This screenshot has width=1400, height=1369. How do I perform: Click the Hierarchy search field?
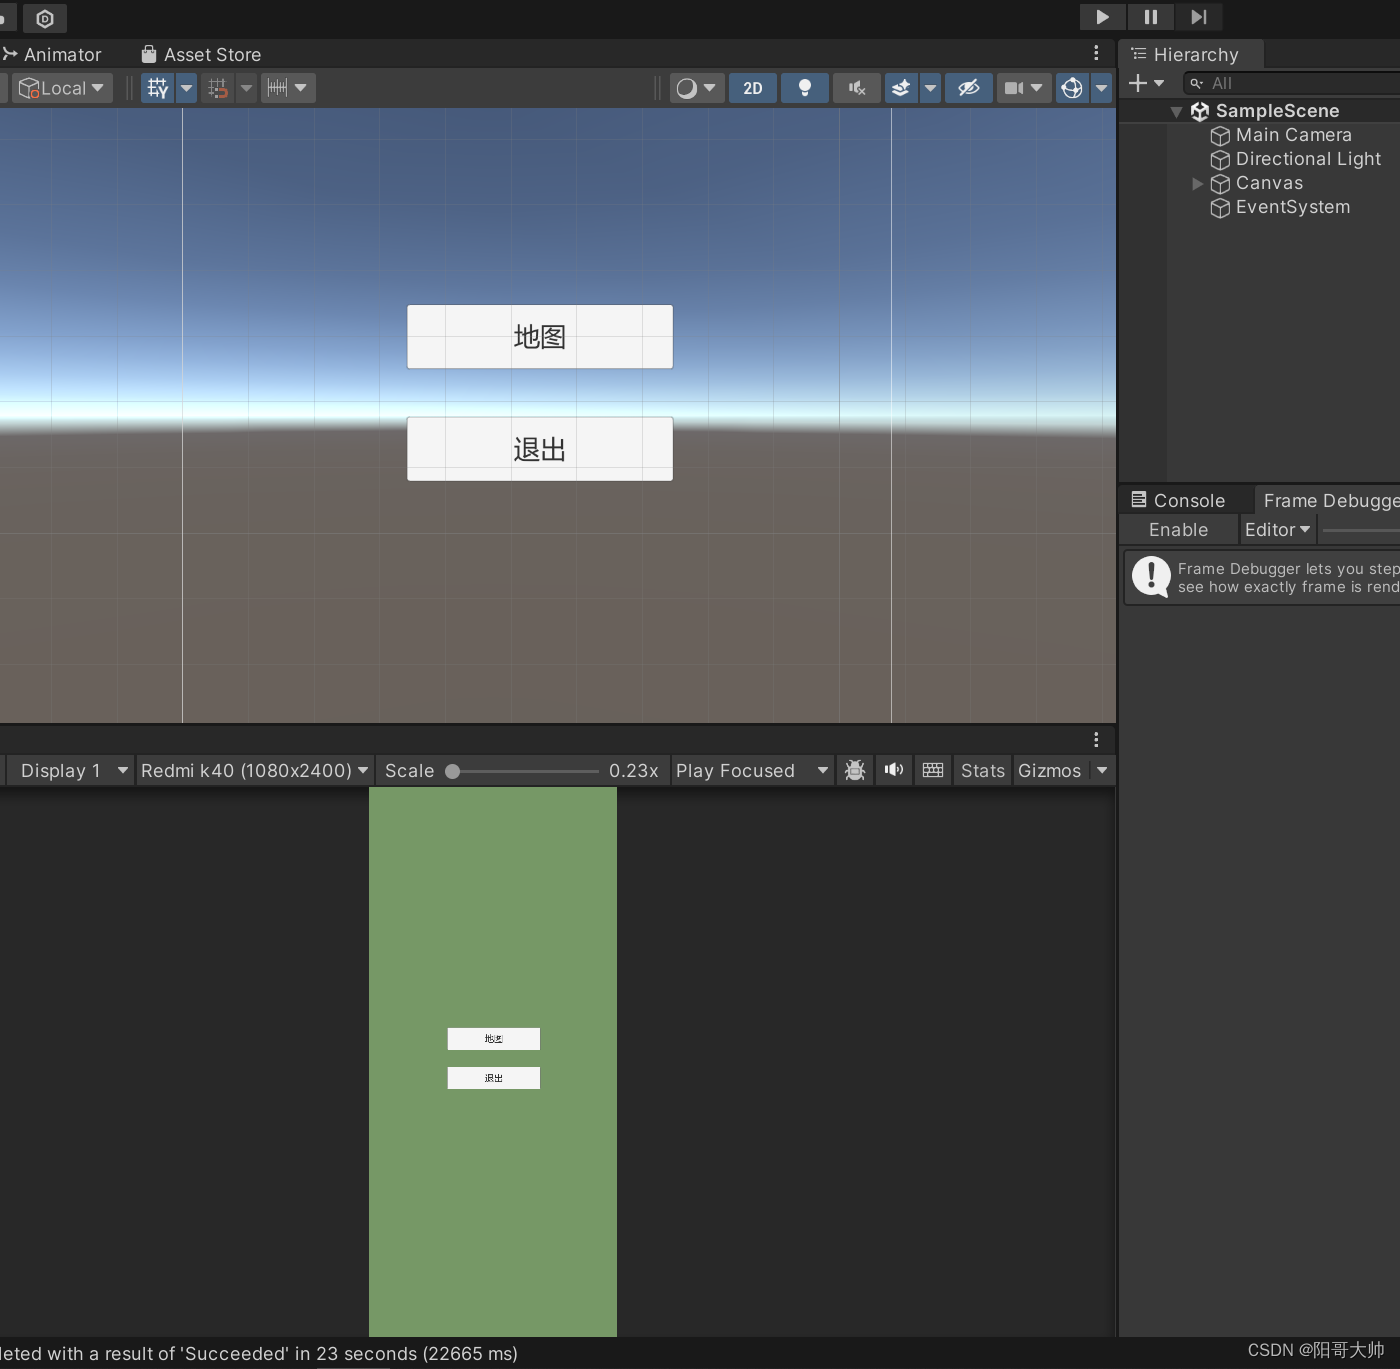[x=1290, y=83]
